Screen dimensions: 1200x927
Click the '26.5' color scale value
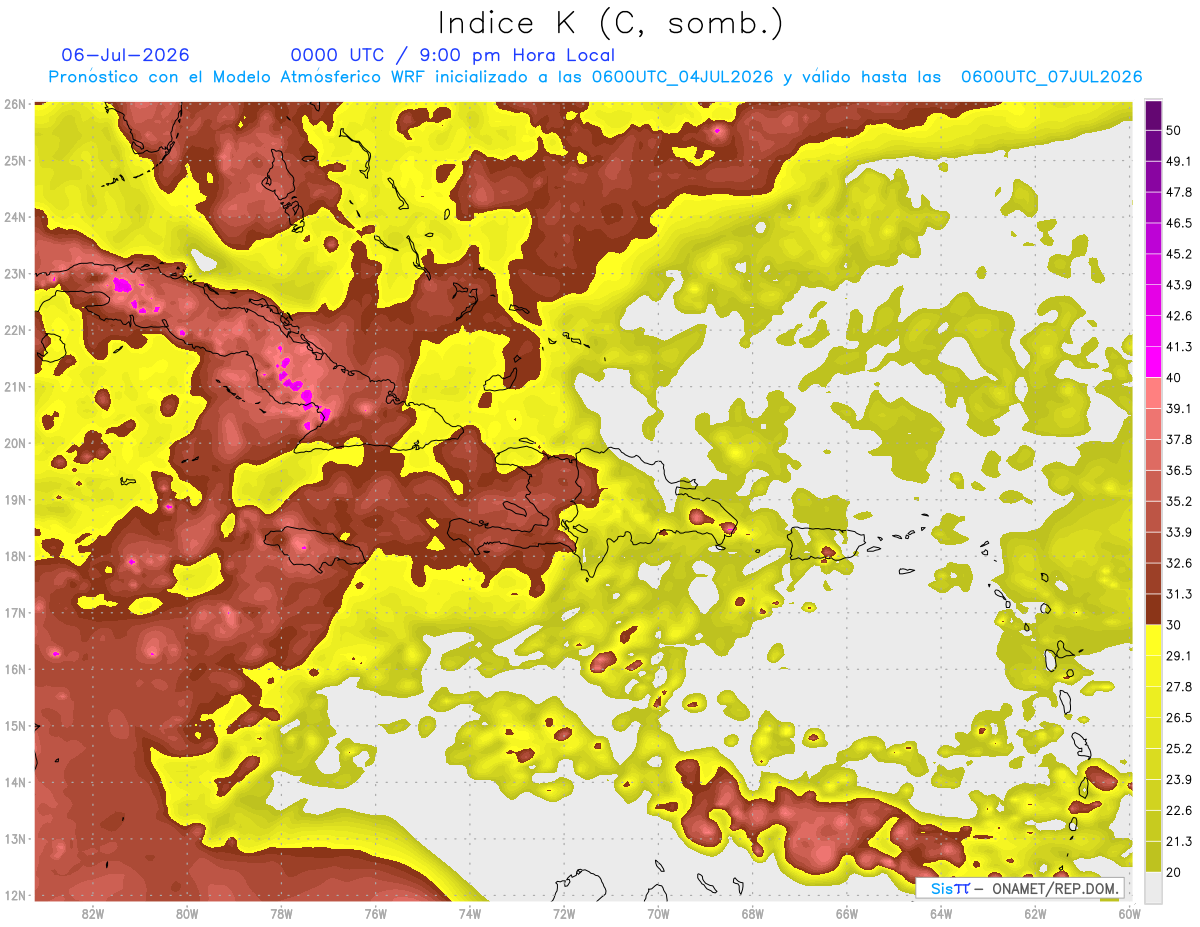[x=1179, y=717]
